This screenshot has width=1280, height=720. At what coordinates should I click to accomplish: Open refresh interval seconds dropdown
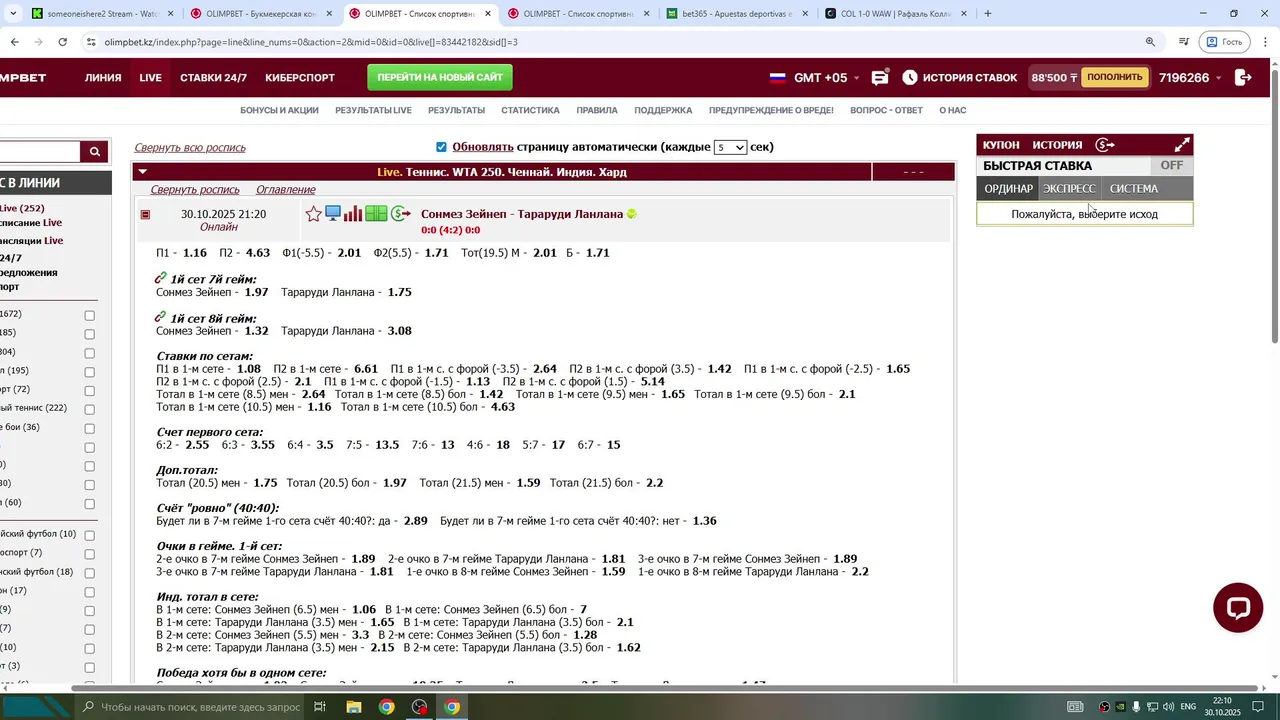730,147
